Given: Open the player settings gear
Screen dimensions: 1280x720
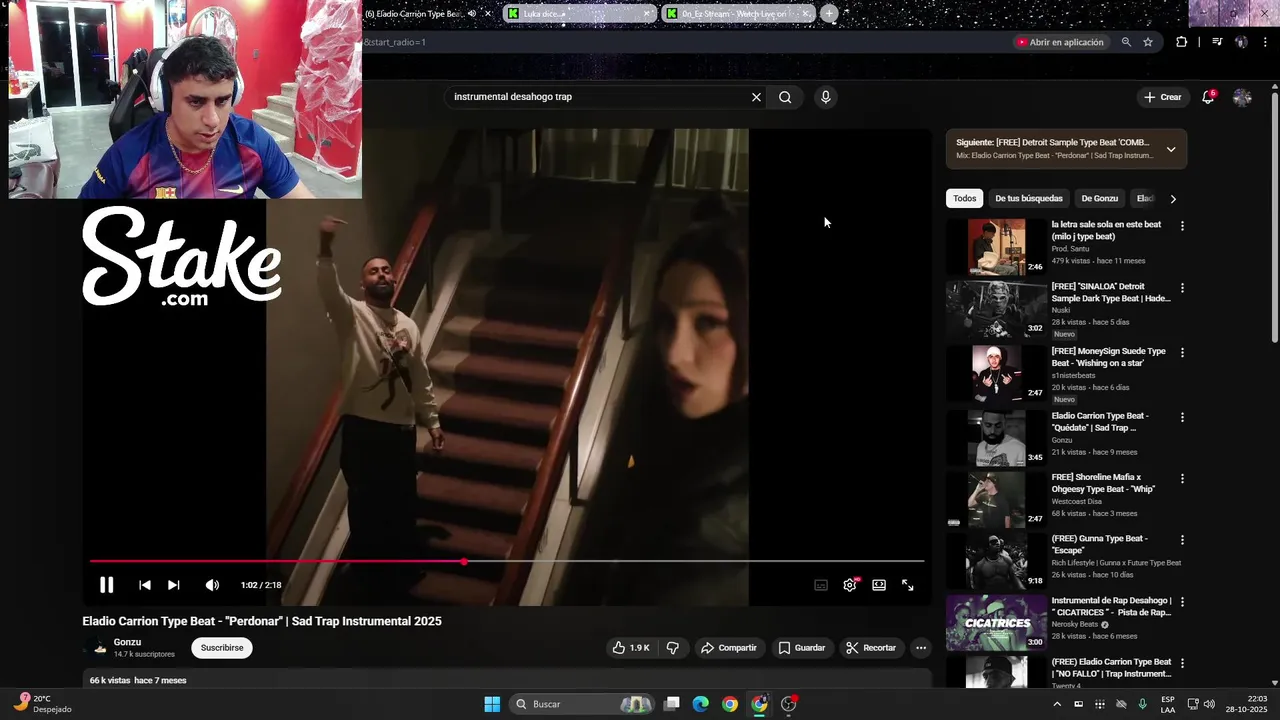Looking at the screenshot, I should 850,585.
